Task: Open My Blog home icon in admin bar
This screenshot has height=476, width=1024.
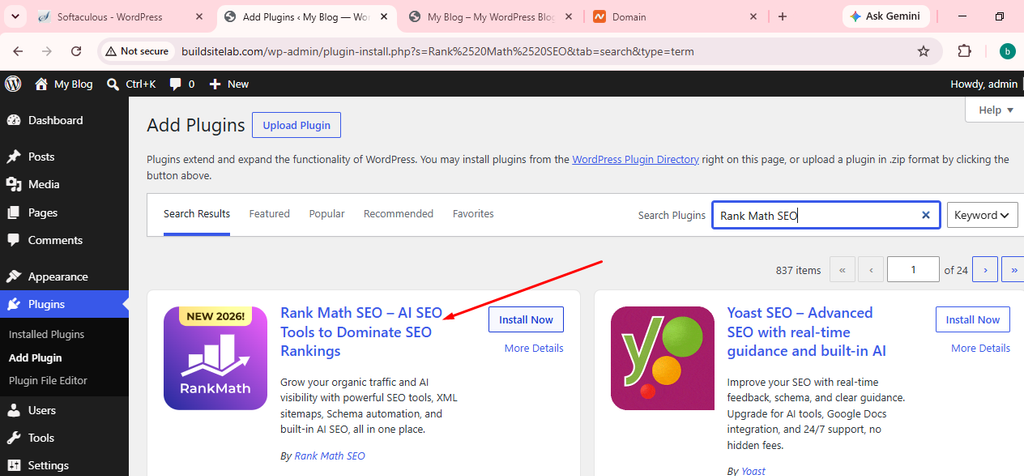Action: click(64, 84)
